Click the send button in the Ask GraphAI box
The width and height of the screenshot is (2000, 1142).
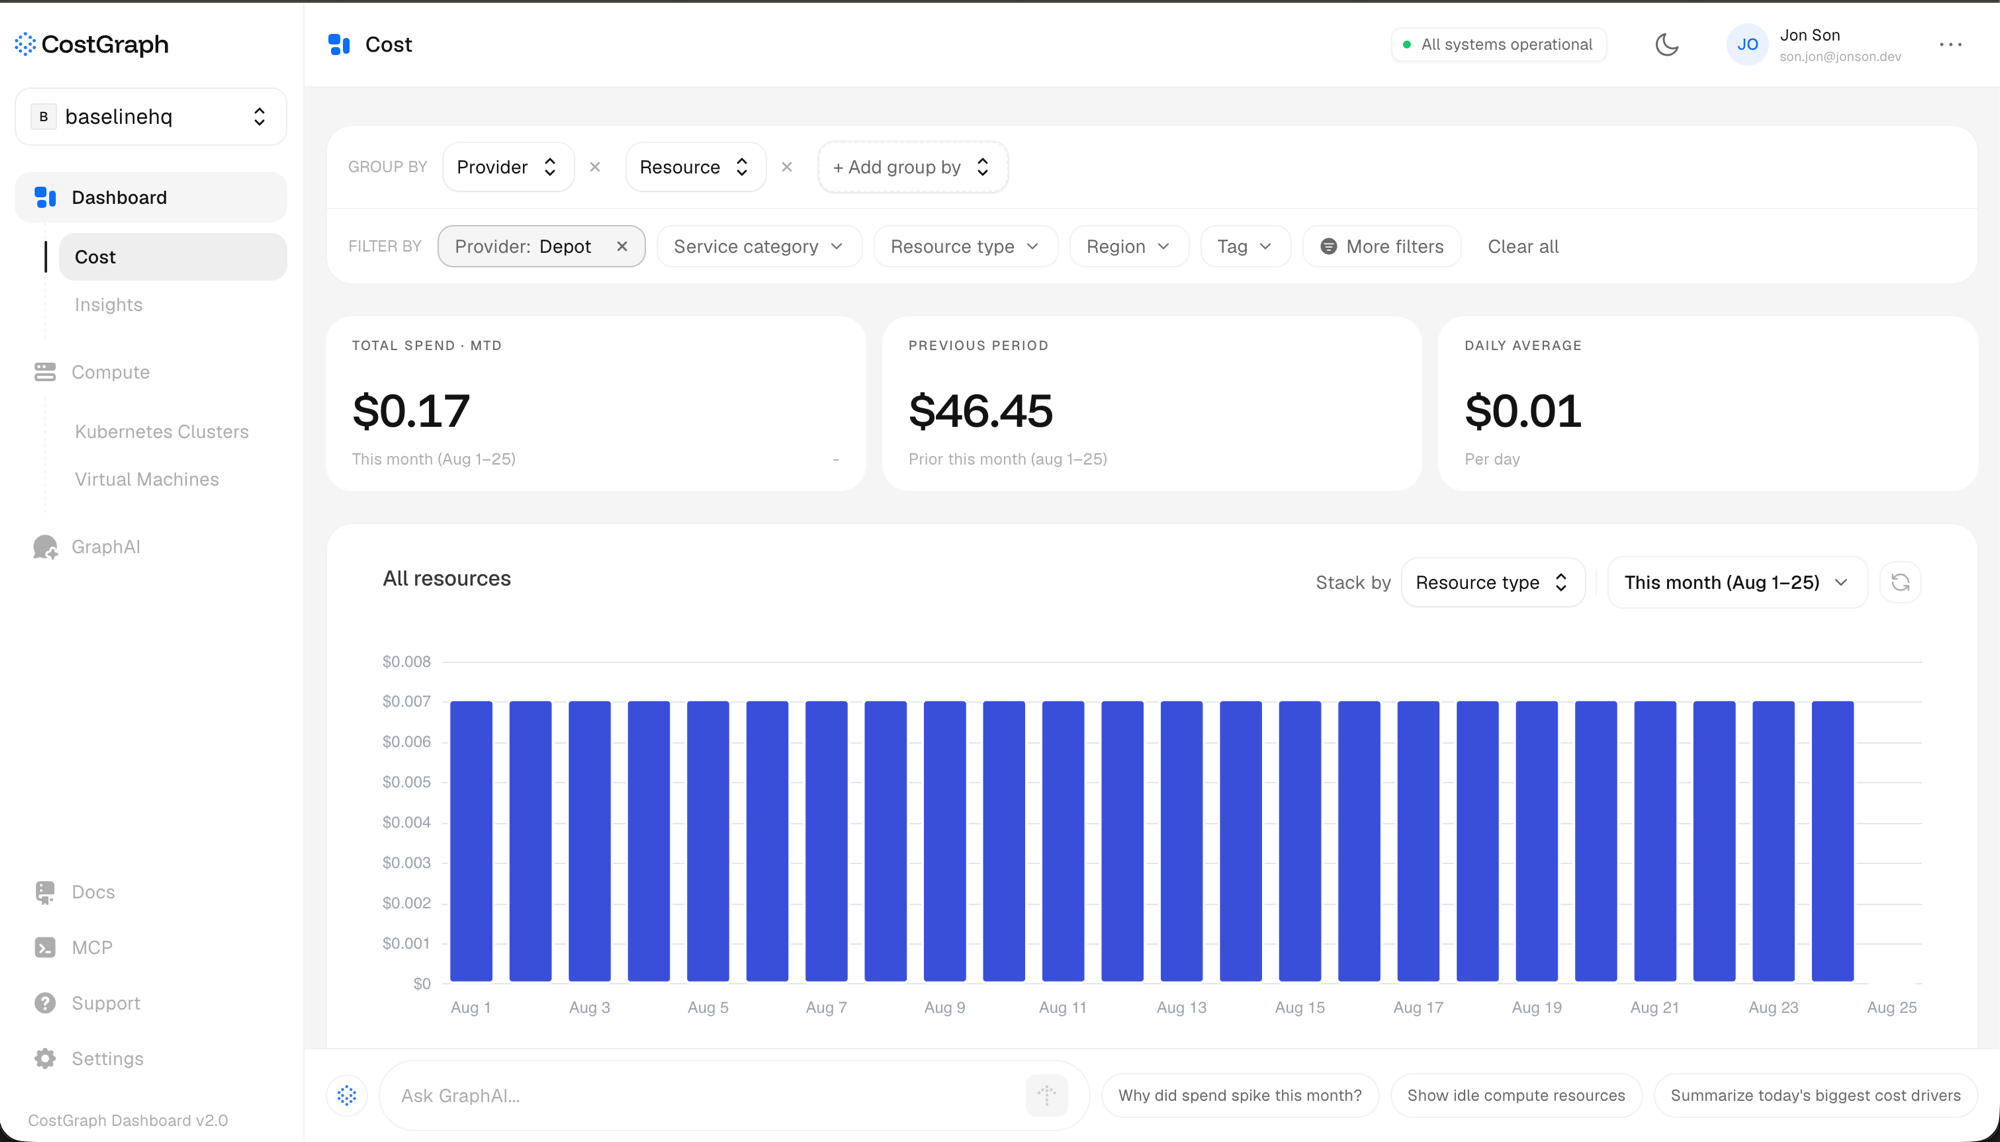(1047, 1095)
